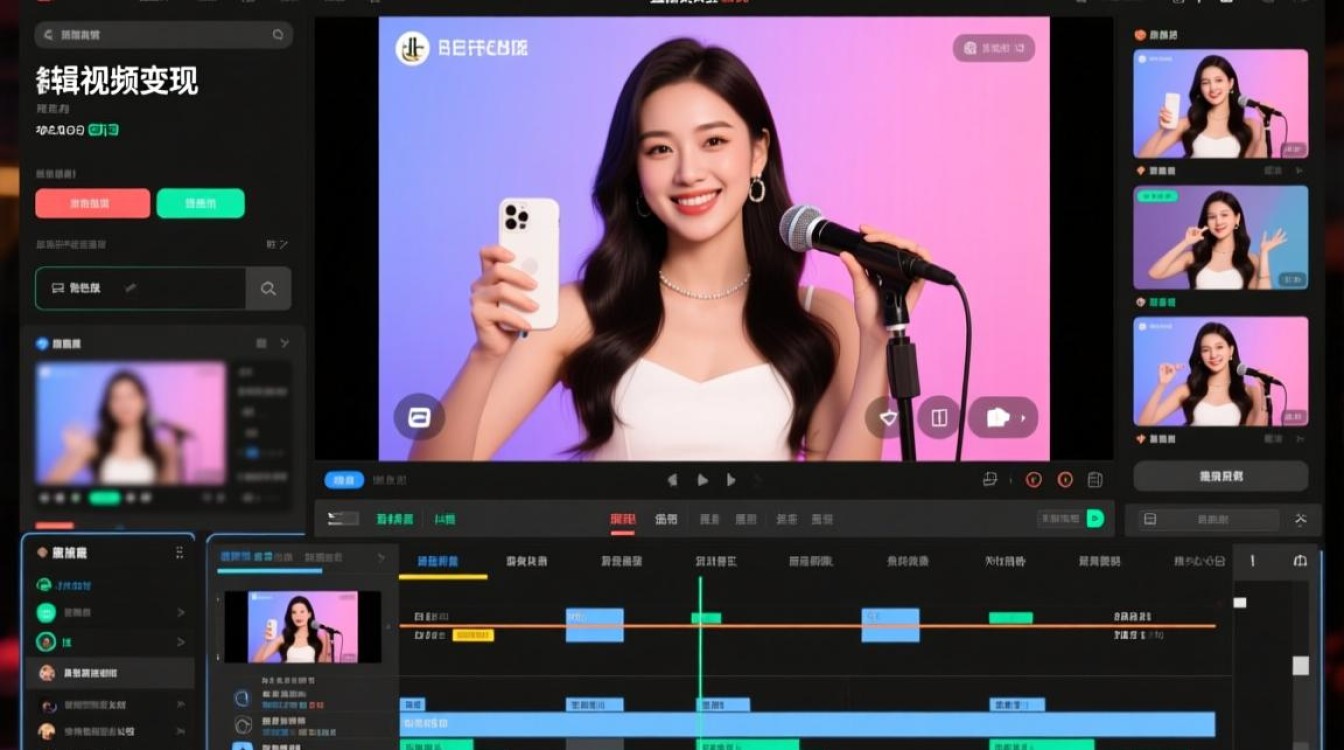Click the green square button ending the middle toolbar
The height and width of the screenshot is (750, 1344).
tap(1095, 518)
